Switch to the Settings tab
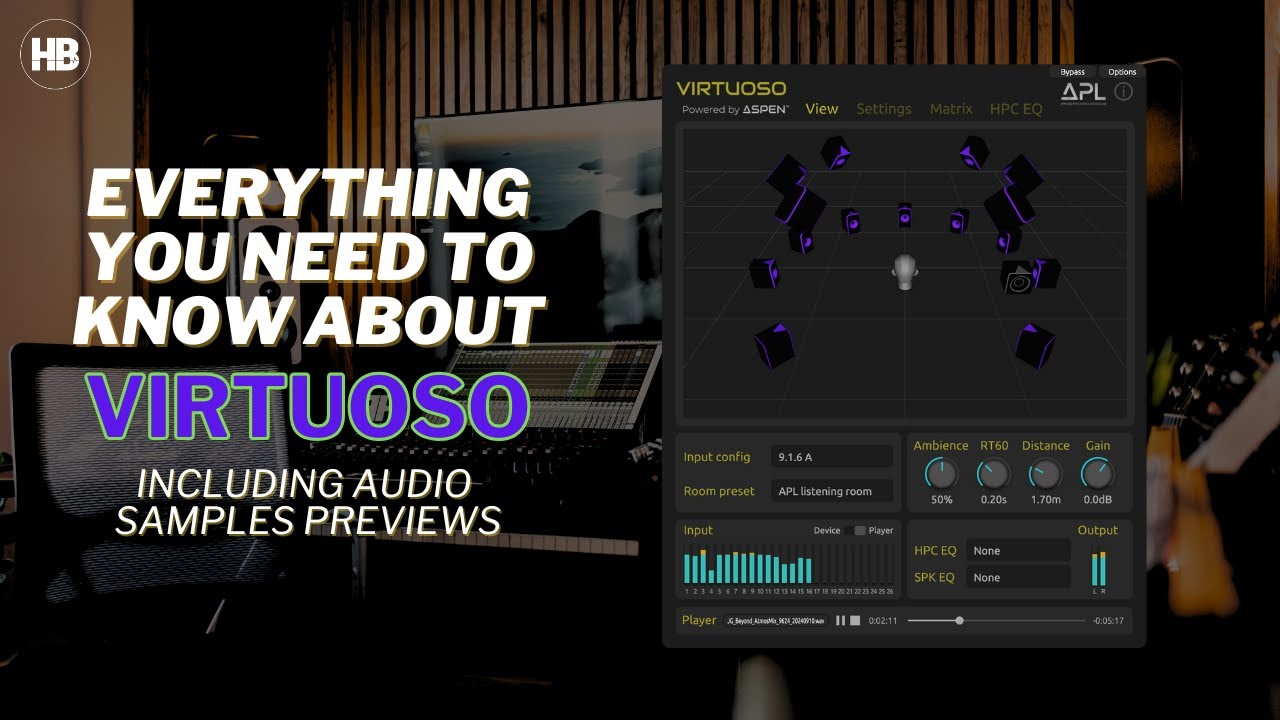Image resolution: width=1280 pixels, height=720 pixels. point(884,109)
